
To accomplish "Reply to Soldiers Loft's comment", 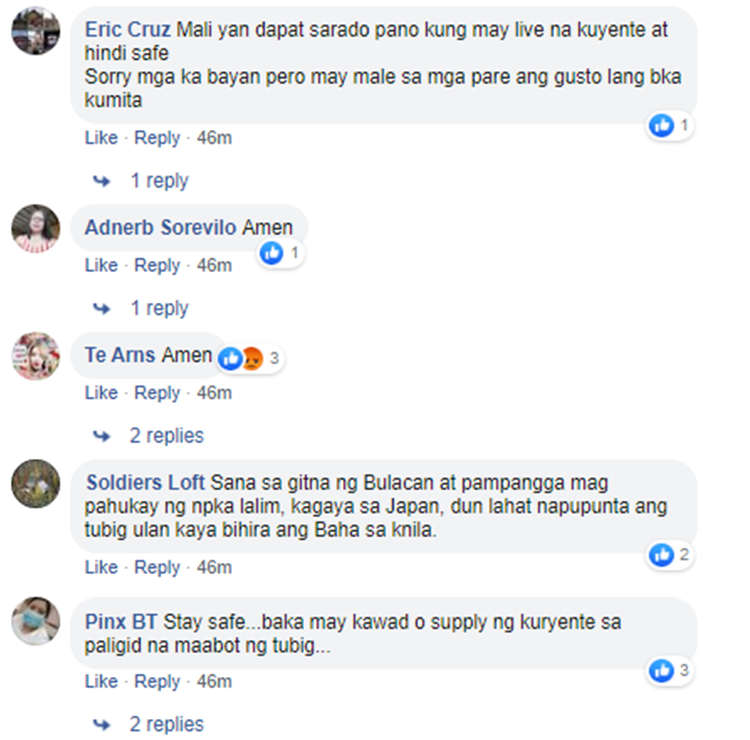I will click(x=157, y=568).
